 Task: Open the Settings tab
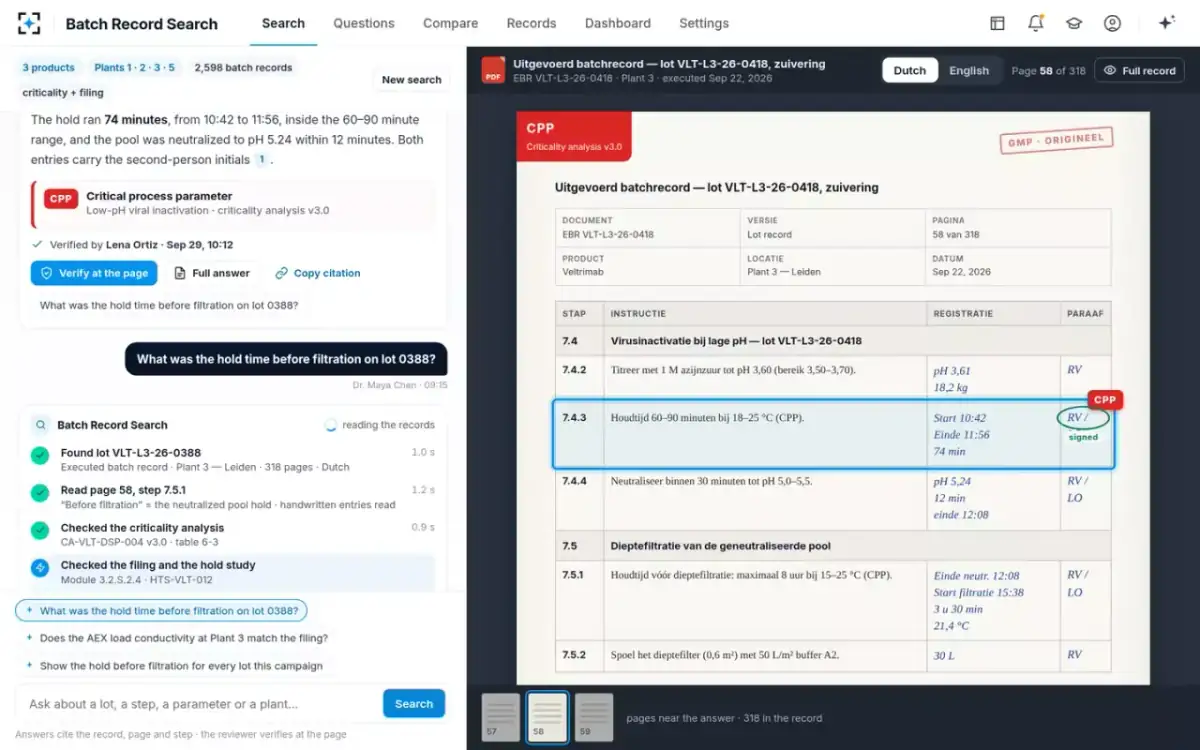[x=704, y=23]
